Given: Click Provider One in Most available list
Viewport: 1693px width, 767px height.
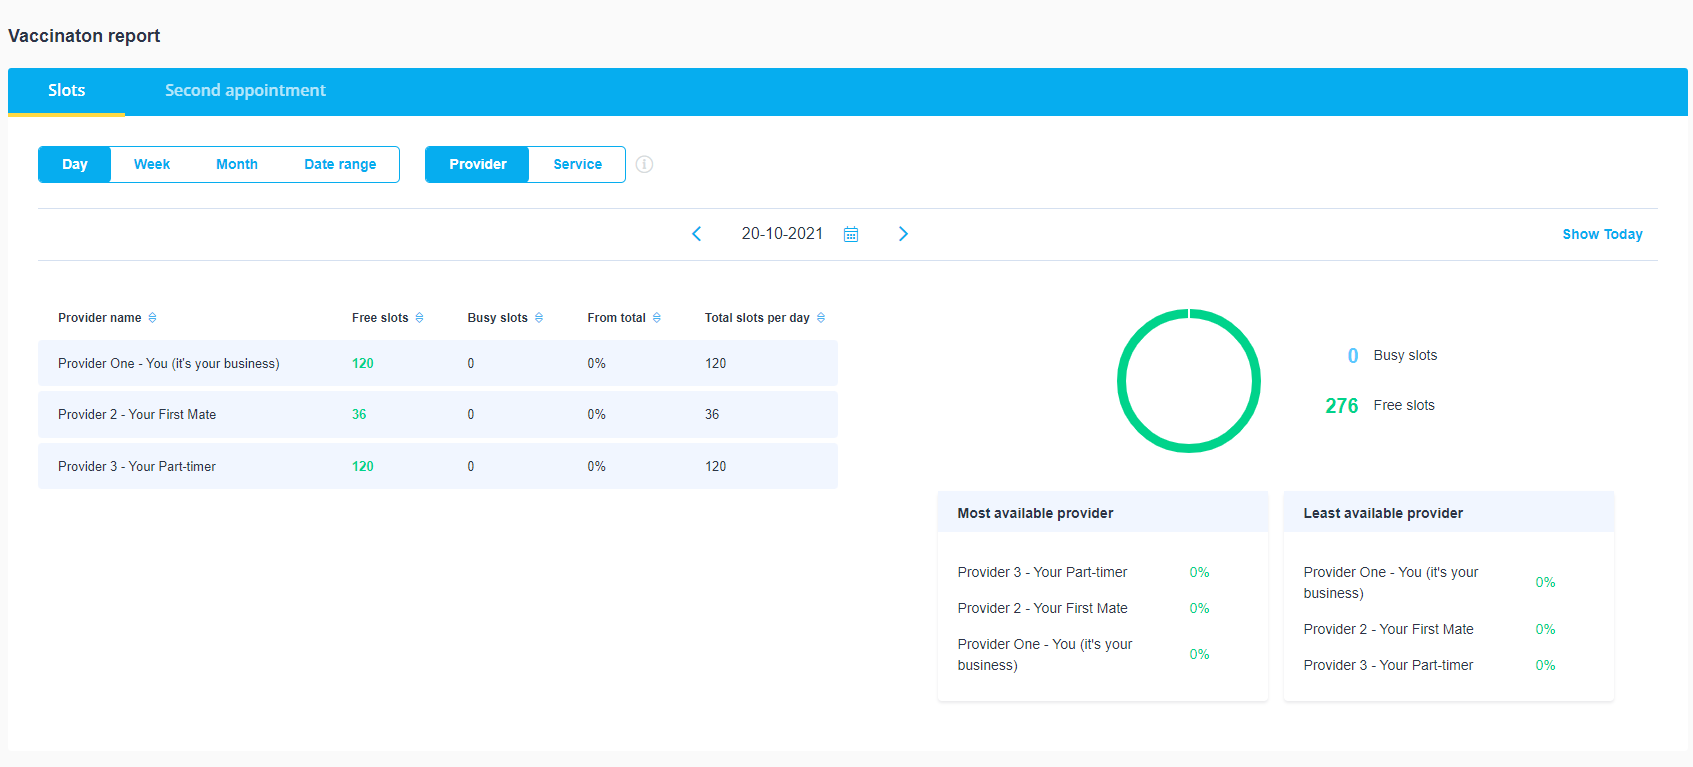Looking at the screenshot, I should (1045, 655).
